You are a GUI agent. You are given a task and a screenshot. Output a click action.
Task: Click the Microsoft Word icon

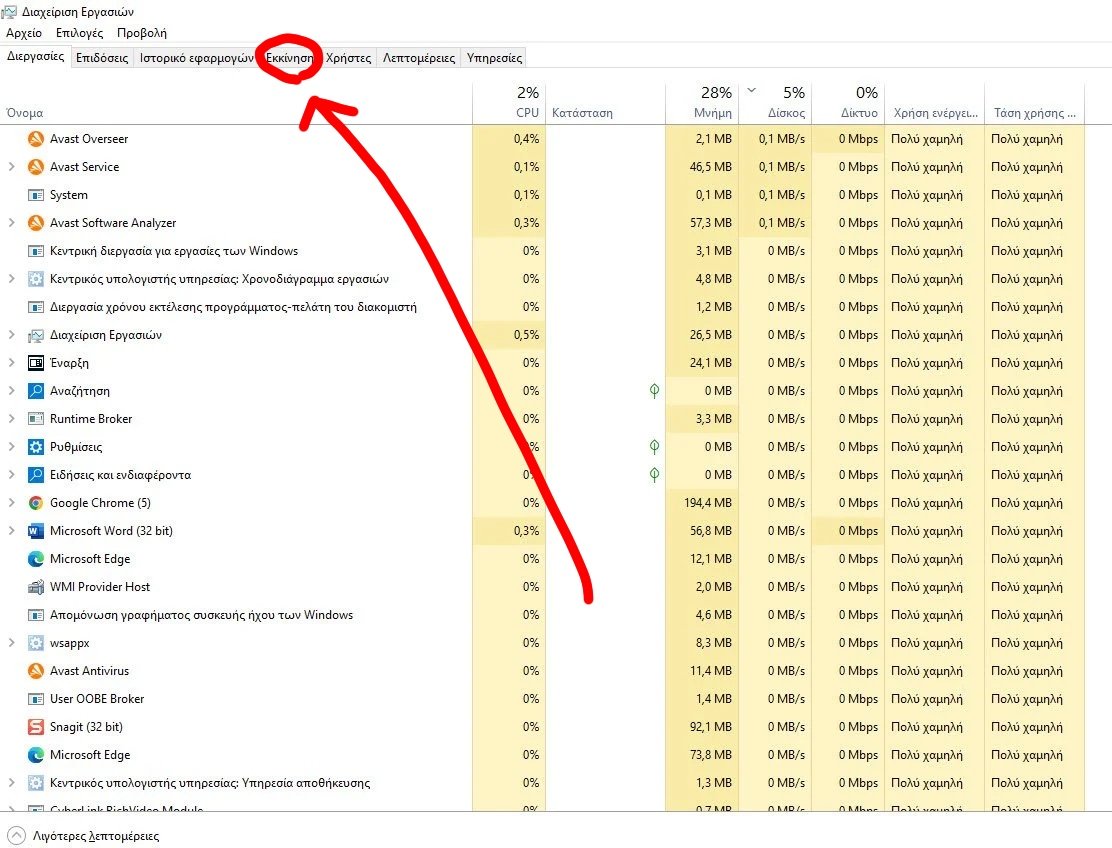(35, 531)
